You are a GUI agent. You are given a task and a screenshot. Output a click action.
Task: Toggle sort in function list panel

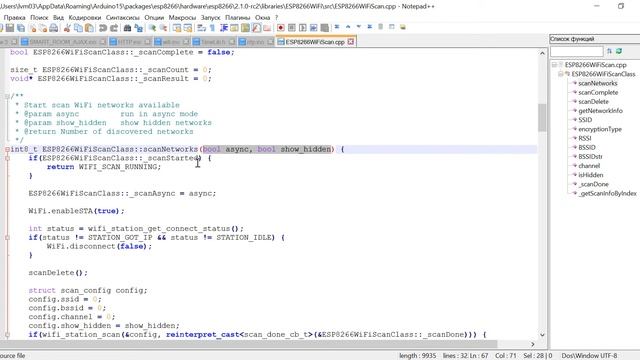coord(609,51)
